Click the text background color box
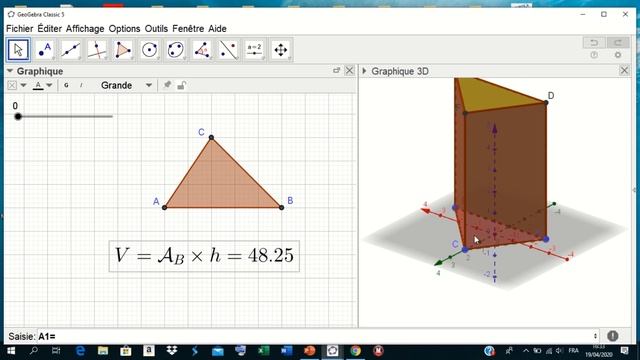 click(x=12, y=85)
